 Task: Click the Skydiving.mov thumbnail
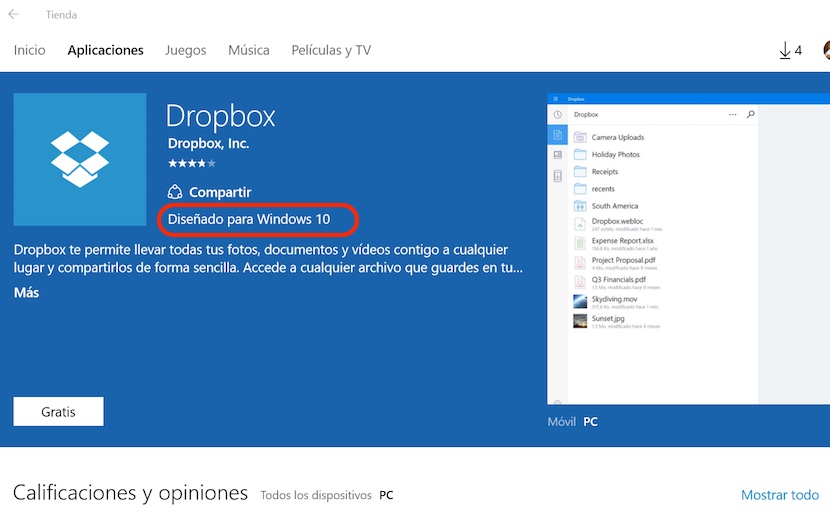(x=580, y=301)
